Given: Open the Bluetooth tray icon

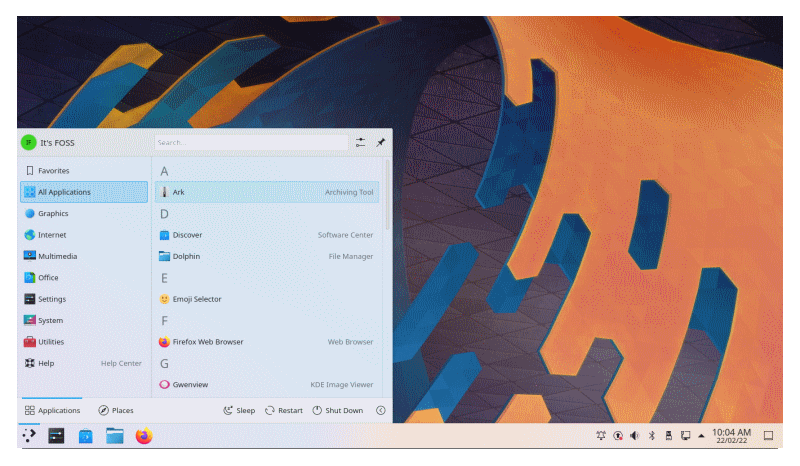Looking at the screenshot, I should pyautogui.click(x=652, y=435).
